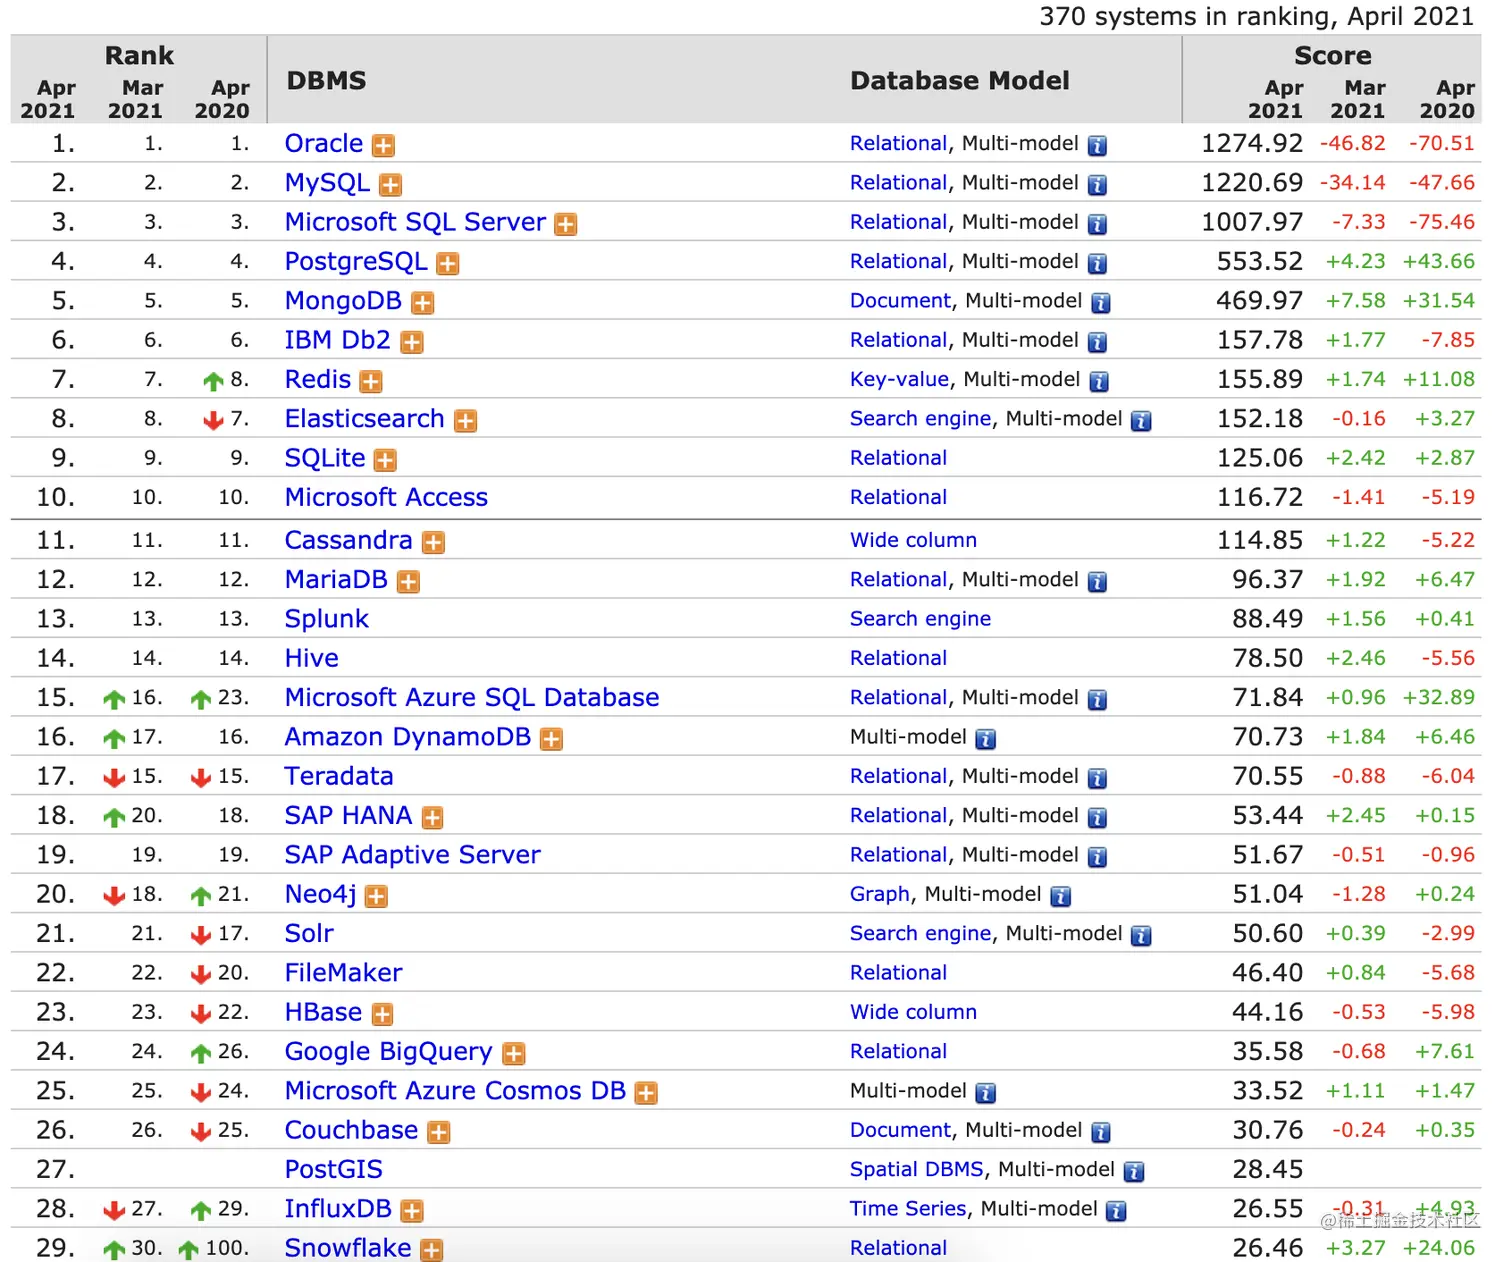Click the Rank header label
The height and width of the screenshot is (1262, 1512).
(x=139, y=56)
